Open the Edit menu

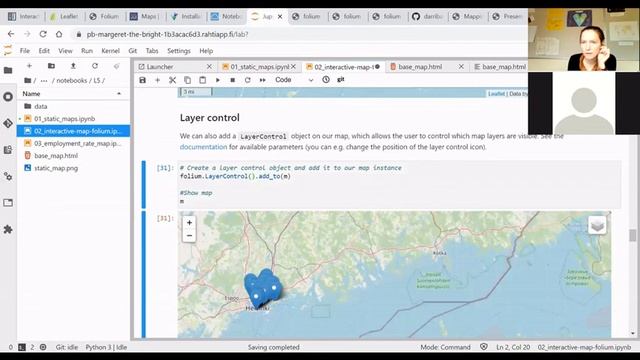(44, 51)
